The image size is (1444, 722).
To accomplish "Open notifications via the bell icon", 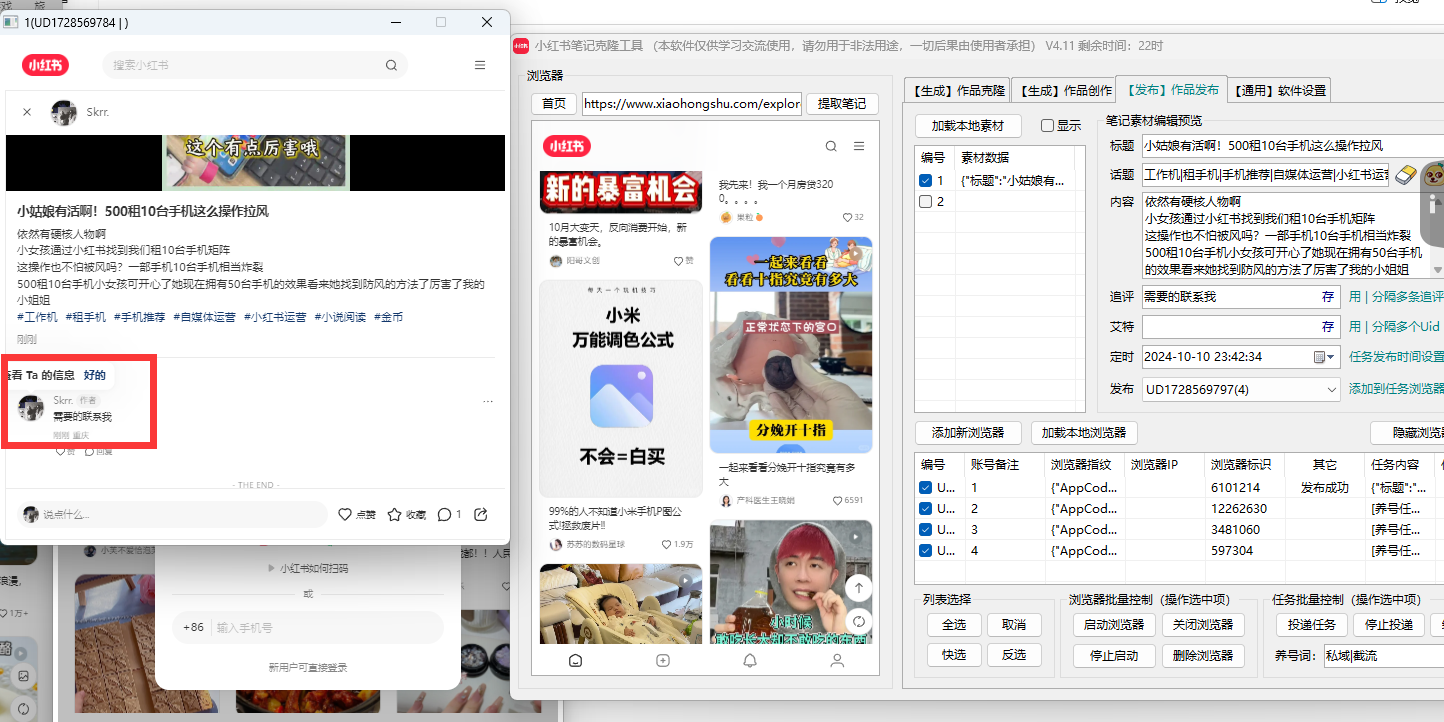I will [x=749, y=661].
